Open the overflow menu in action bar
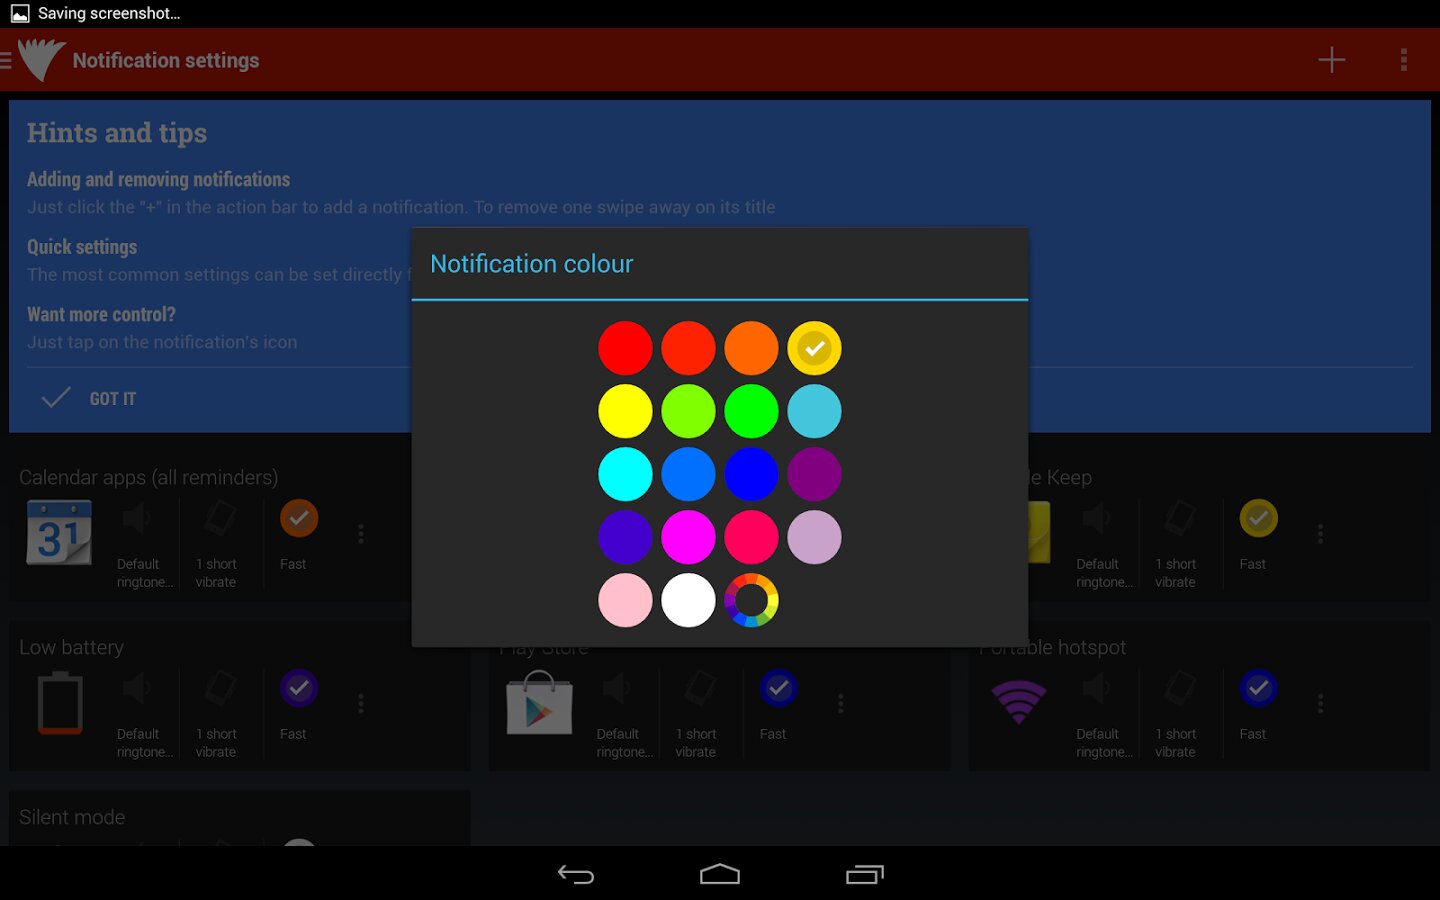 1403,60
